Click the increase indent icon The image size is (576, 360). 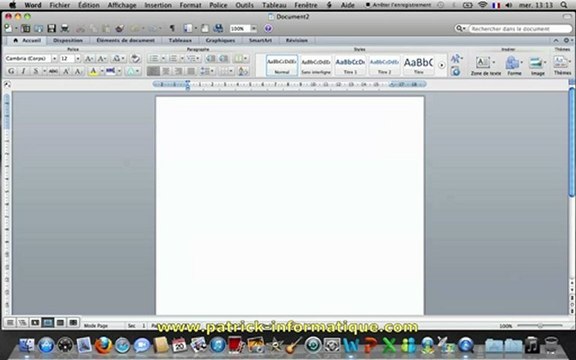click(223, 58)
